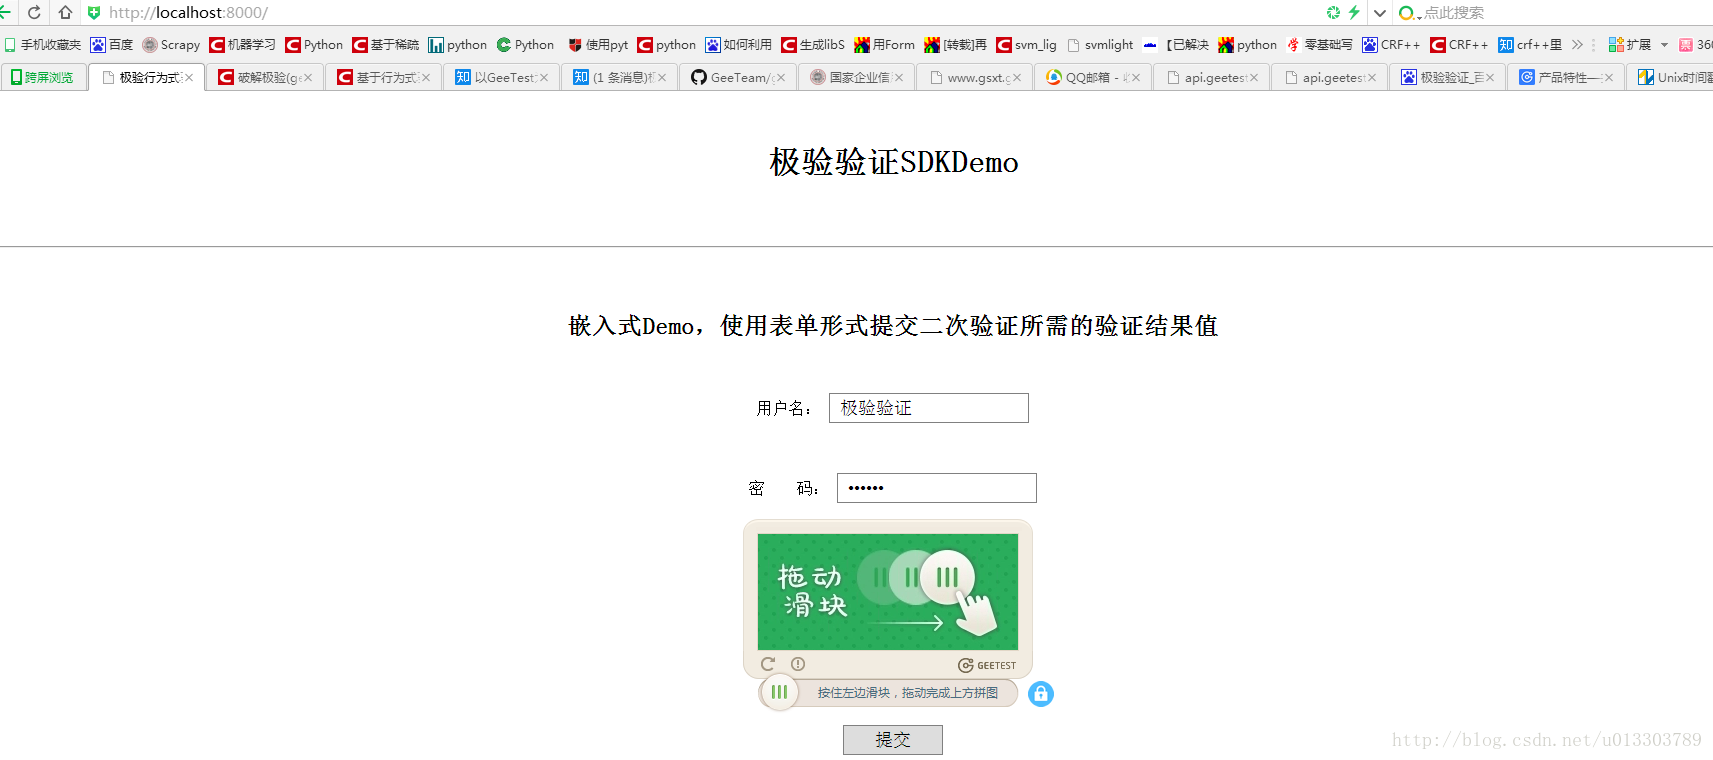1713x760 pixels.
Task: Open the 如何利用 bookmark
Action: coord(739,45)
